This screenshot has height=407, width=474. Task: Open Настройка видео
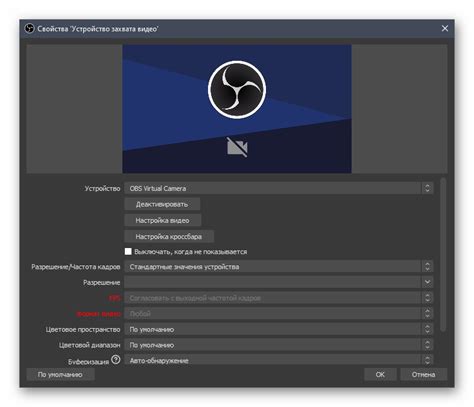[162, 220]
